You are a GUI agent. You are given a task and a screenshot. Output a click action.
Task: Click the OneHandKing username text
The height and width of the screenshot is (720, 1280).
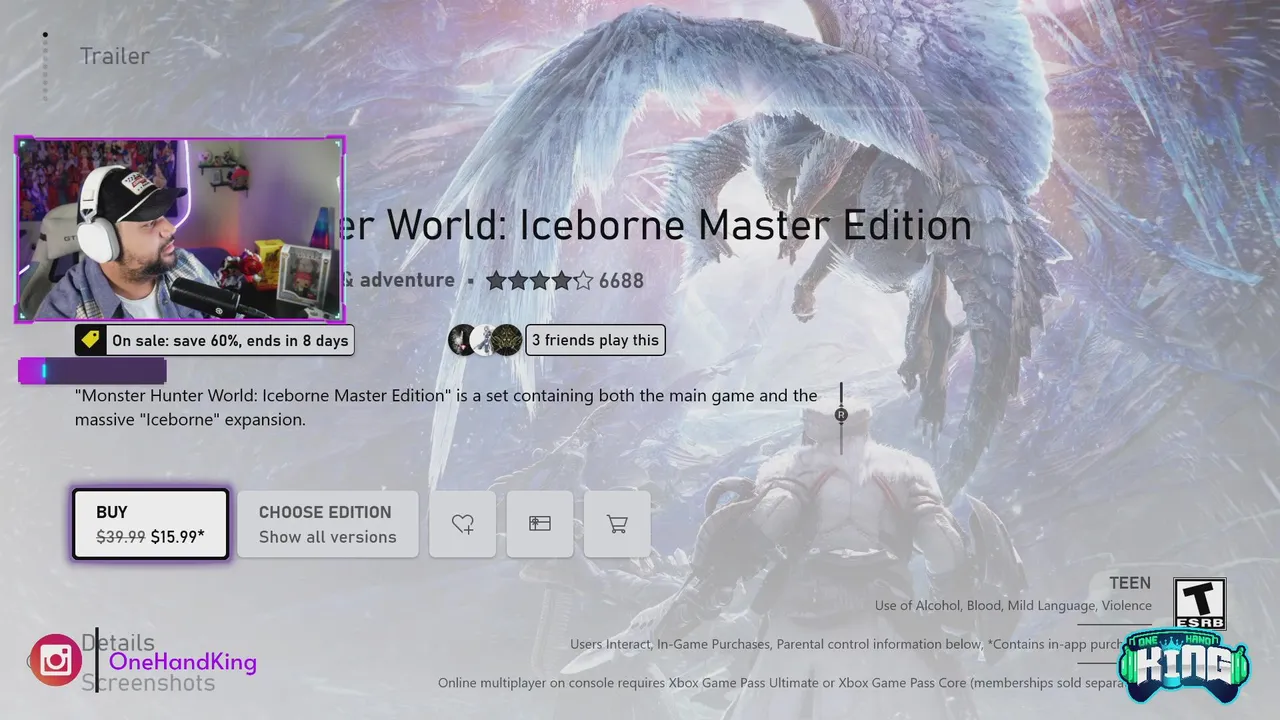tap(183, 662)
